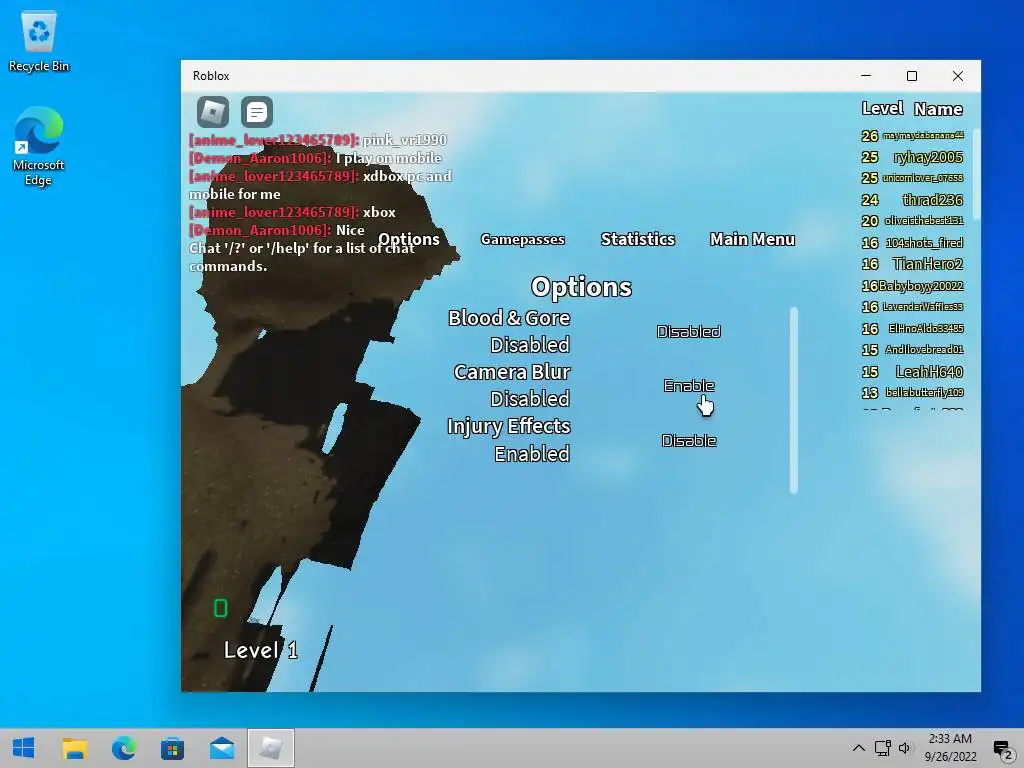Open the volume tray icon

coord(905,748)
